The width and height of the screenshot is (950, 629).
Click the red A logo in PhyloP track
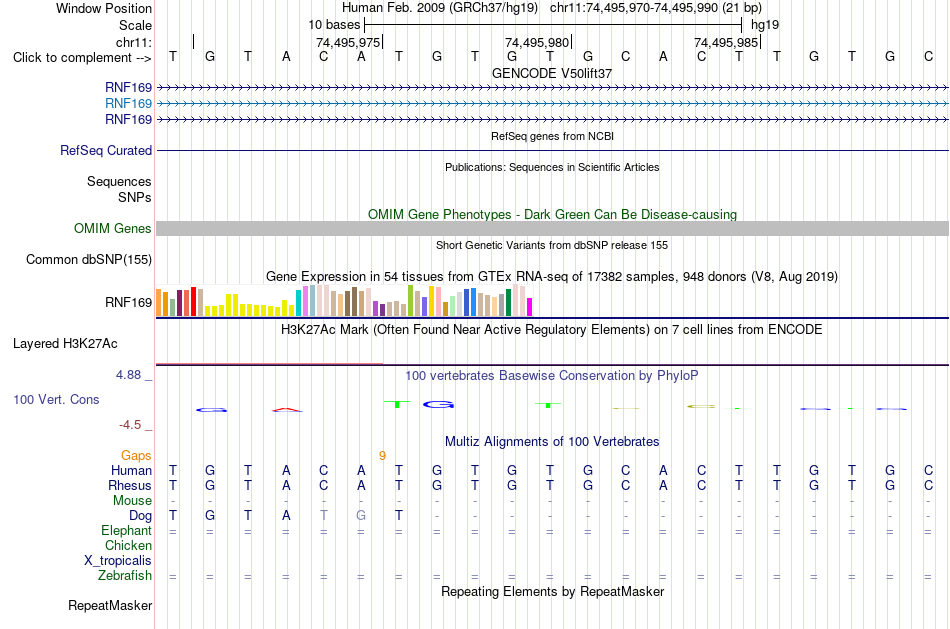pos(287,410)
